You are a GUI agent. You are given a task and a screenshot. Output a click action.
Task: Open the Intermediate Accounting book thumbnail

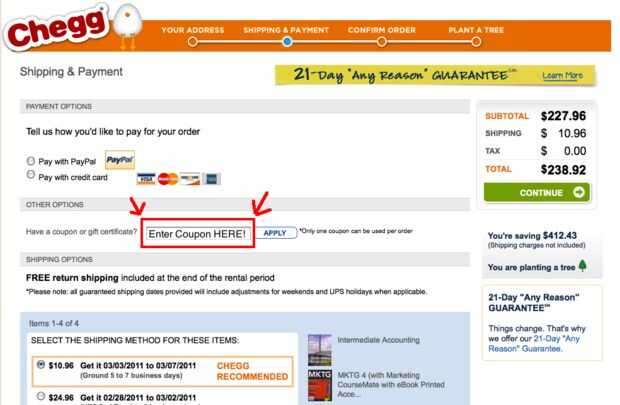coord(319,350)
